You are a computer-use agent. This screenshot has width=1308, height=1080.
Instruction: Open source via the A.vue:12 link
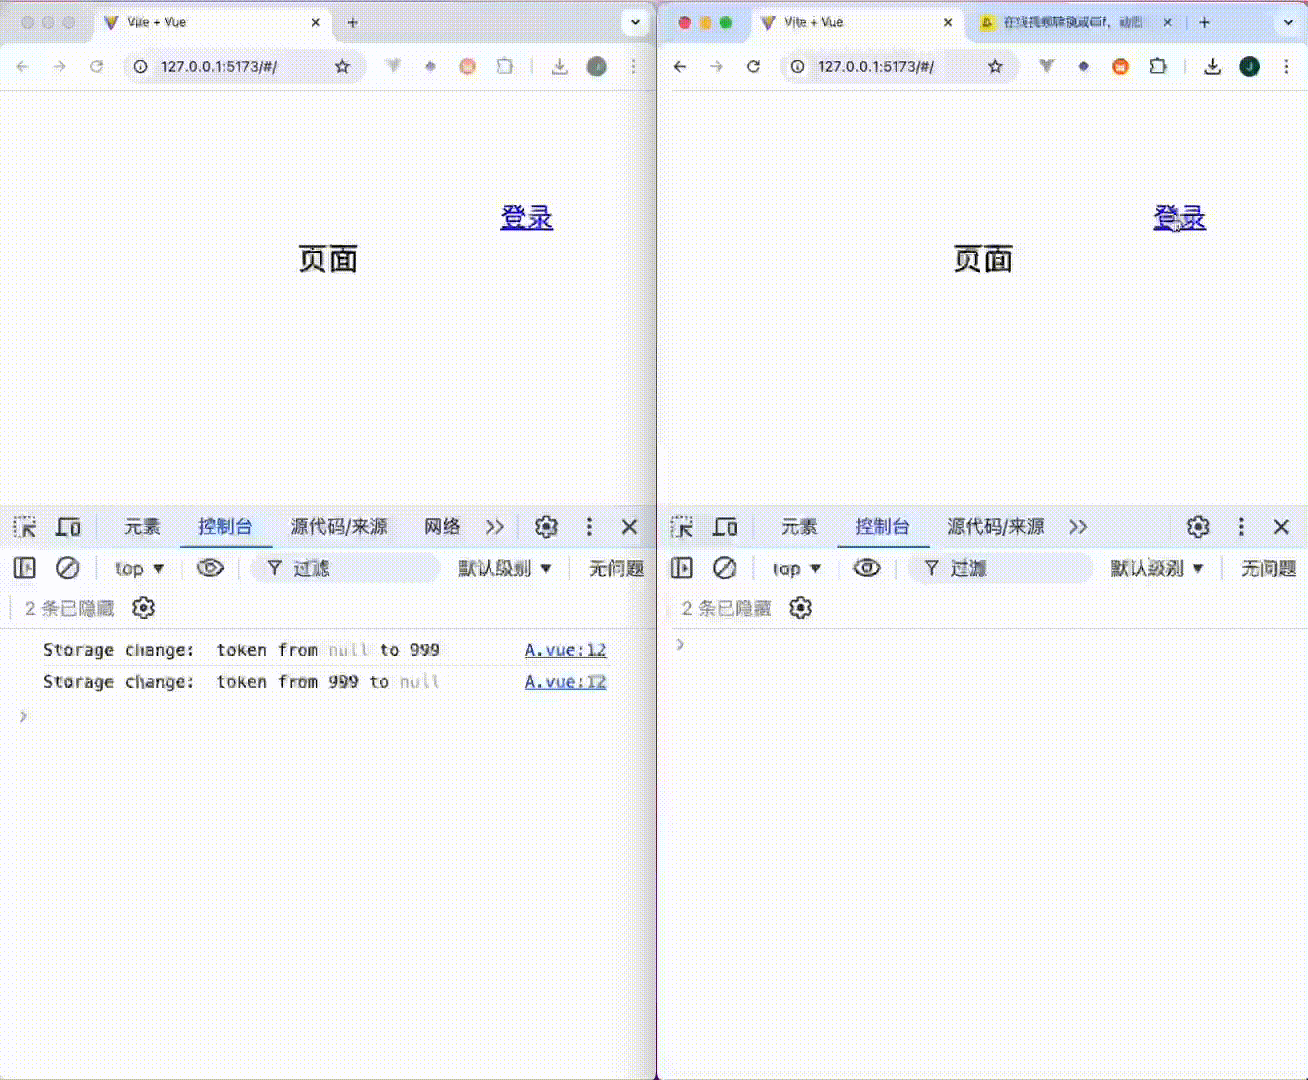coord(565,650)
